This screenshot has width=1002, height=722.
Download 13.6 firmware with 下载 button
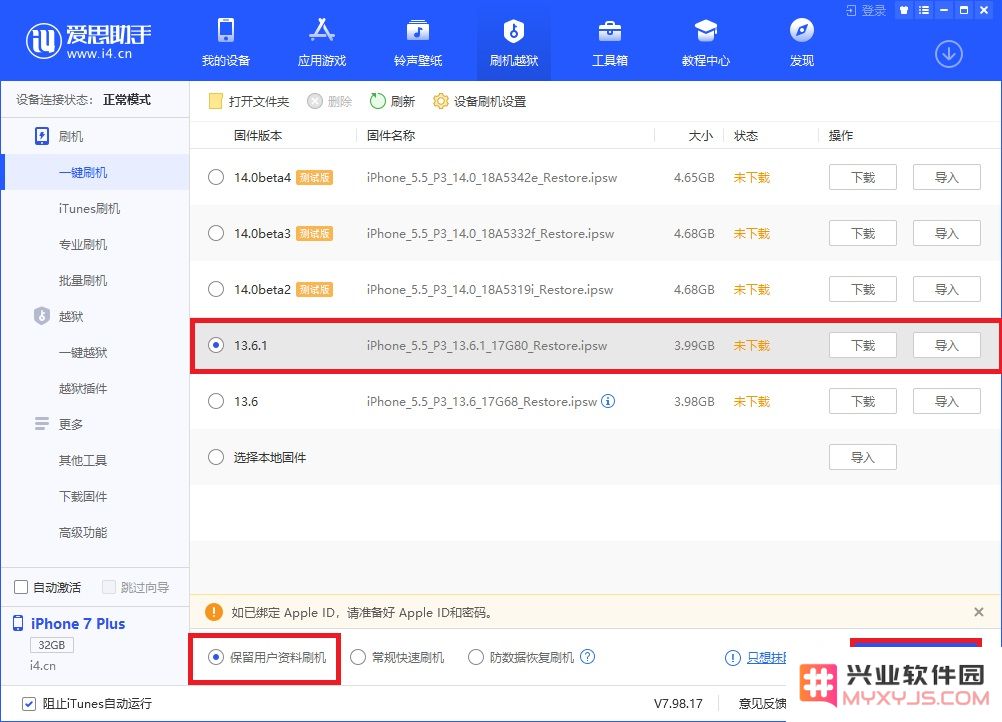(863, 401)
